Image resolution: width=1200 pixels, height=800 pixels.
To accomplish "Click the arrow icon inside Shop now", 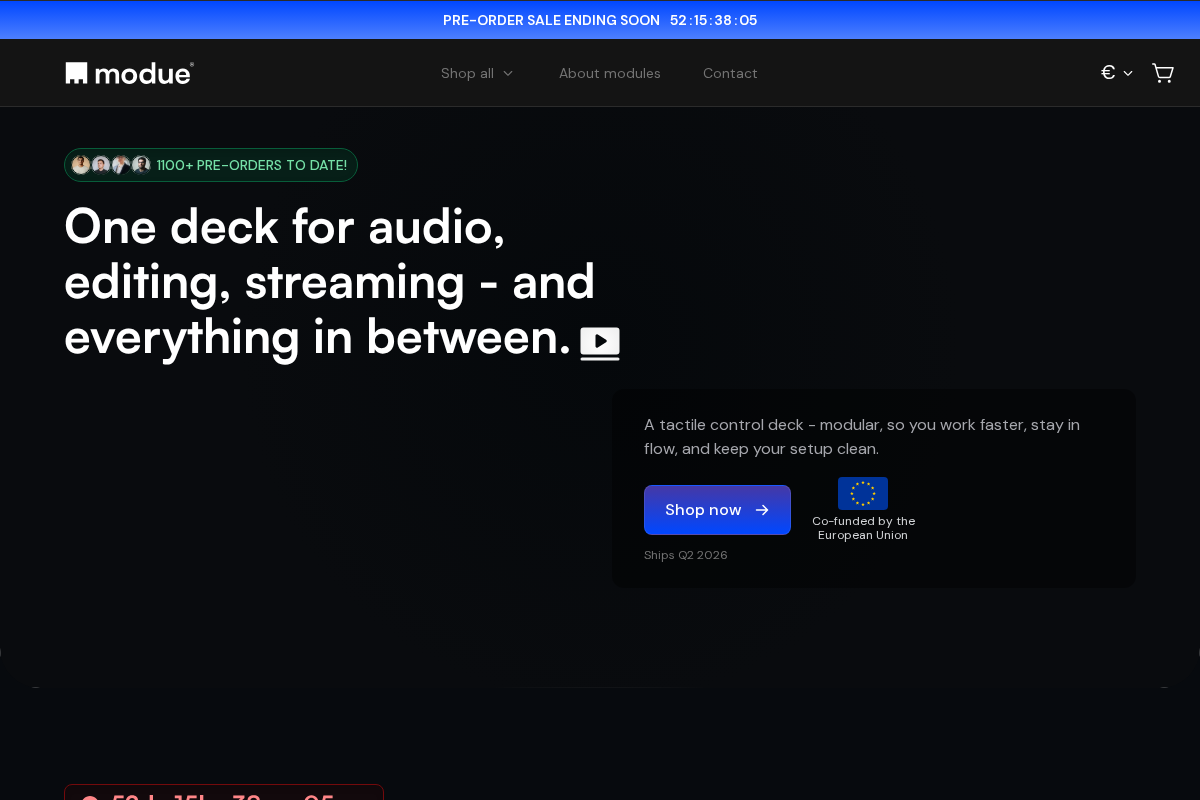I will pos(762,510).
